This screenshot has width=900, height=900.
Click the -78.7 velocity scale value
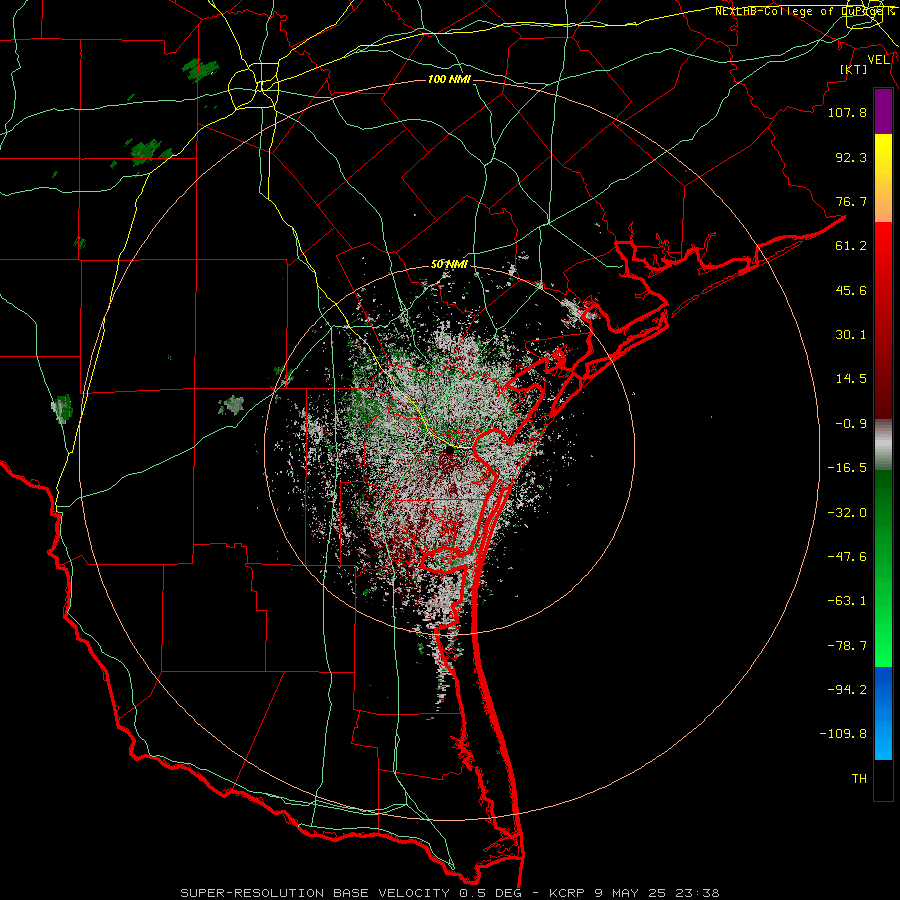click(847, 646)
